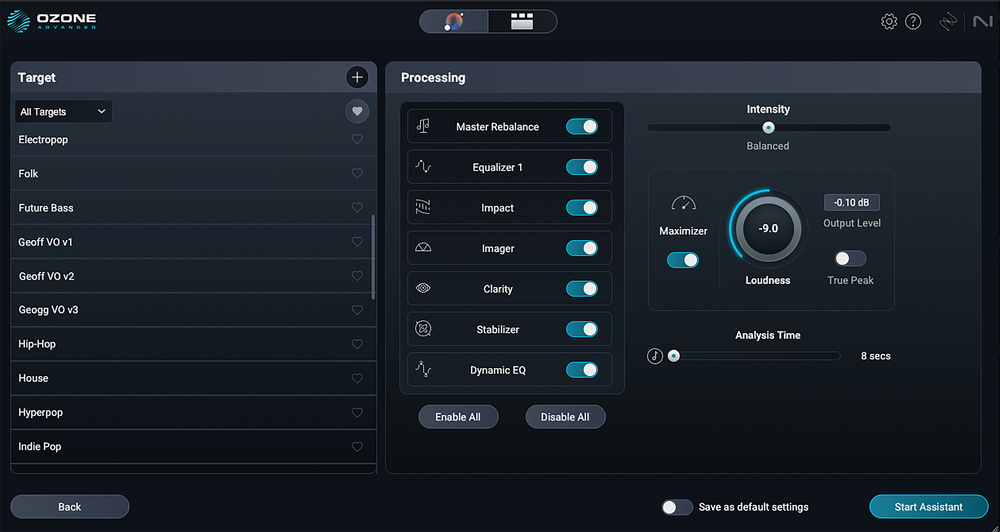The height and width of the screenshot is (532, 1000).
Task: Open the settings gear icon
Action: coord(888,22)
